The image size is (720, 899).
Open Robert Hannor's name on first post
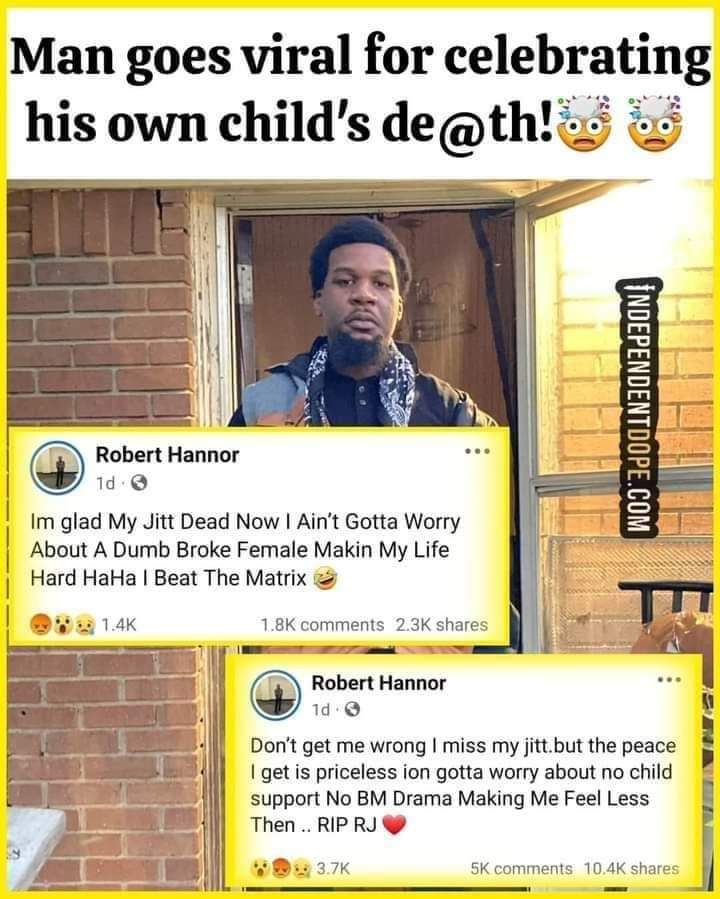(167, 455)
